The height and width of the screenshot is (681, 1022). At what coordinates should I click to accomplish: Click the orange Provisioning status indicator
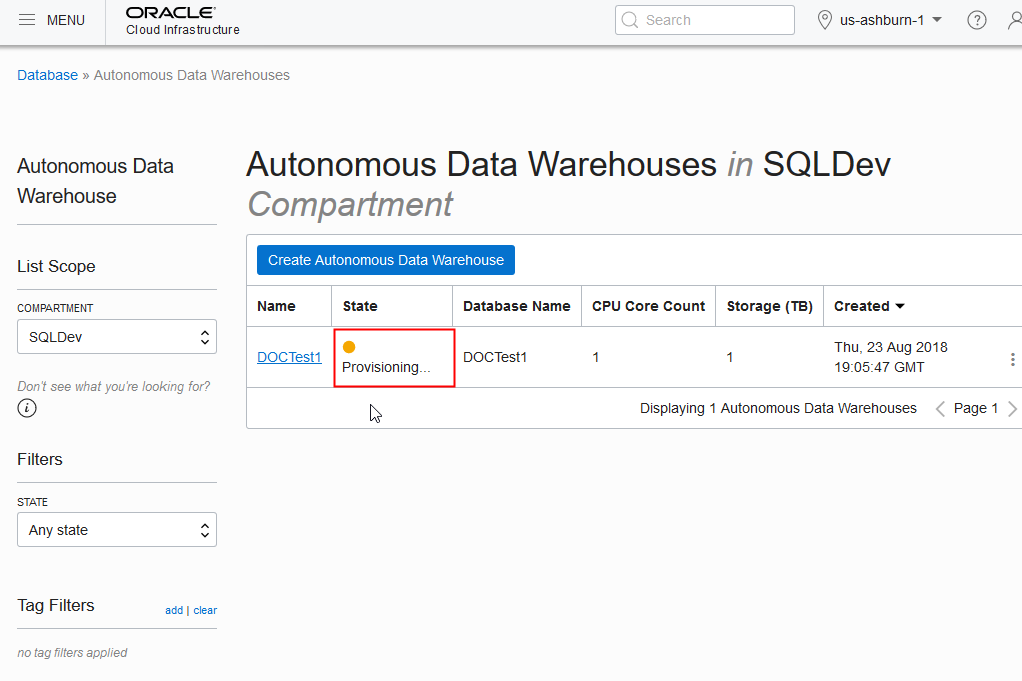(349, 347)
